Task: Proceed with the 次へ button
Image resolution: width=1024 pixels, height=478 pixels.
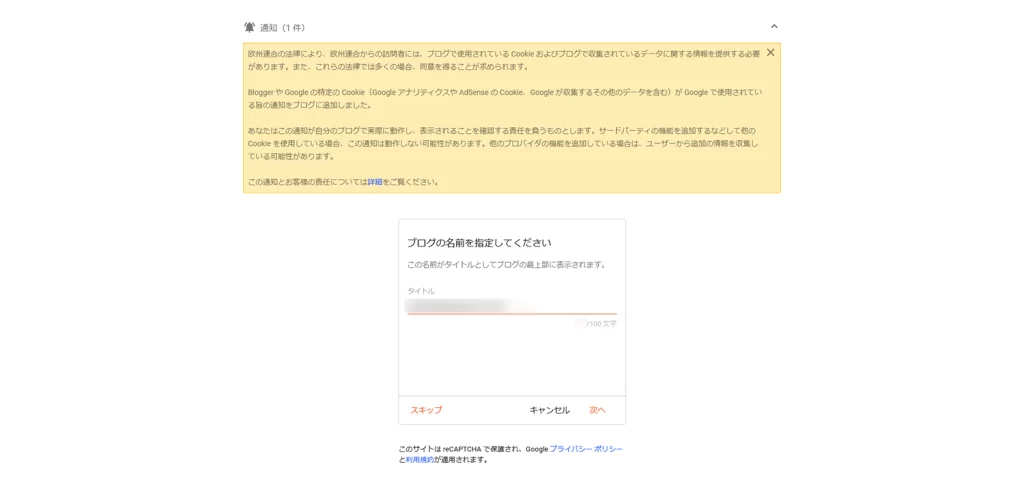Action: click(x=597, y=410)
